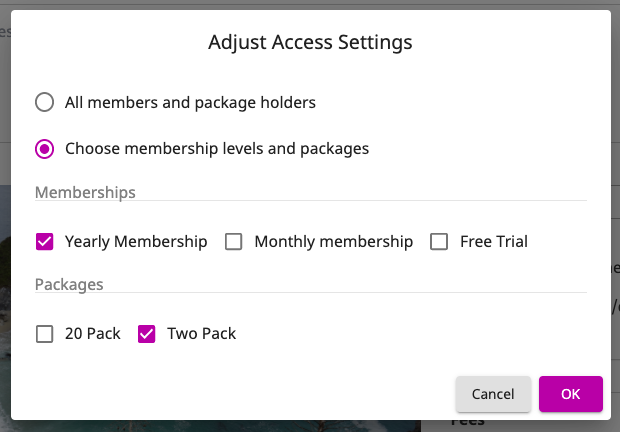Click the 'Adjust Access Settings' dialog title
Image resolution: width=620 pixels, height=432 pixels.
[x=310, y=42]
